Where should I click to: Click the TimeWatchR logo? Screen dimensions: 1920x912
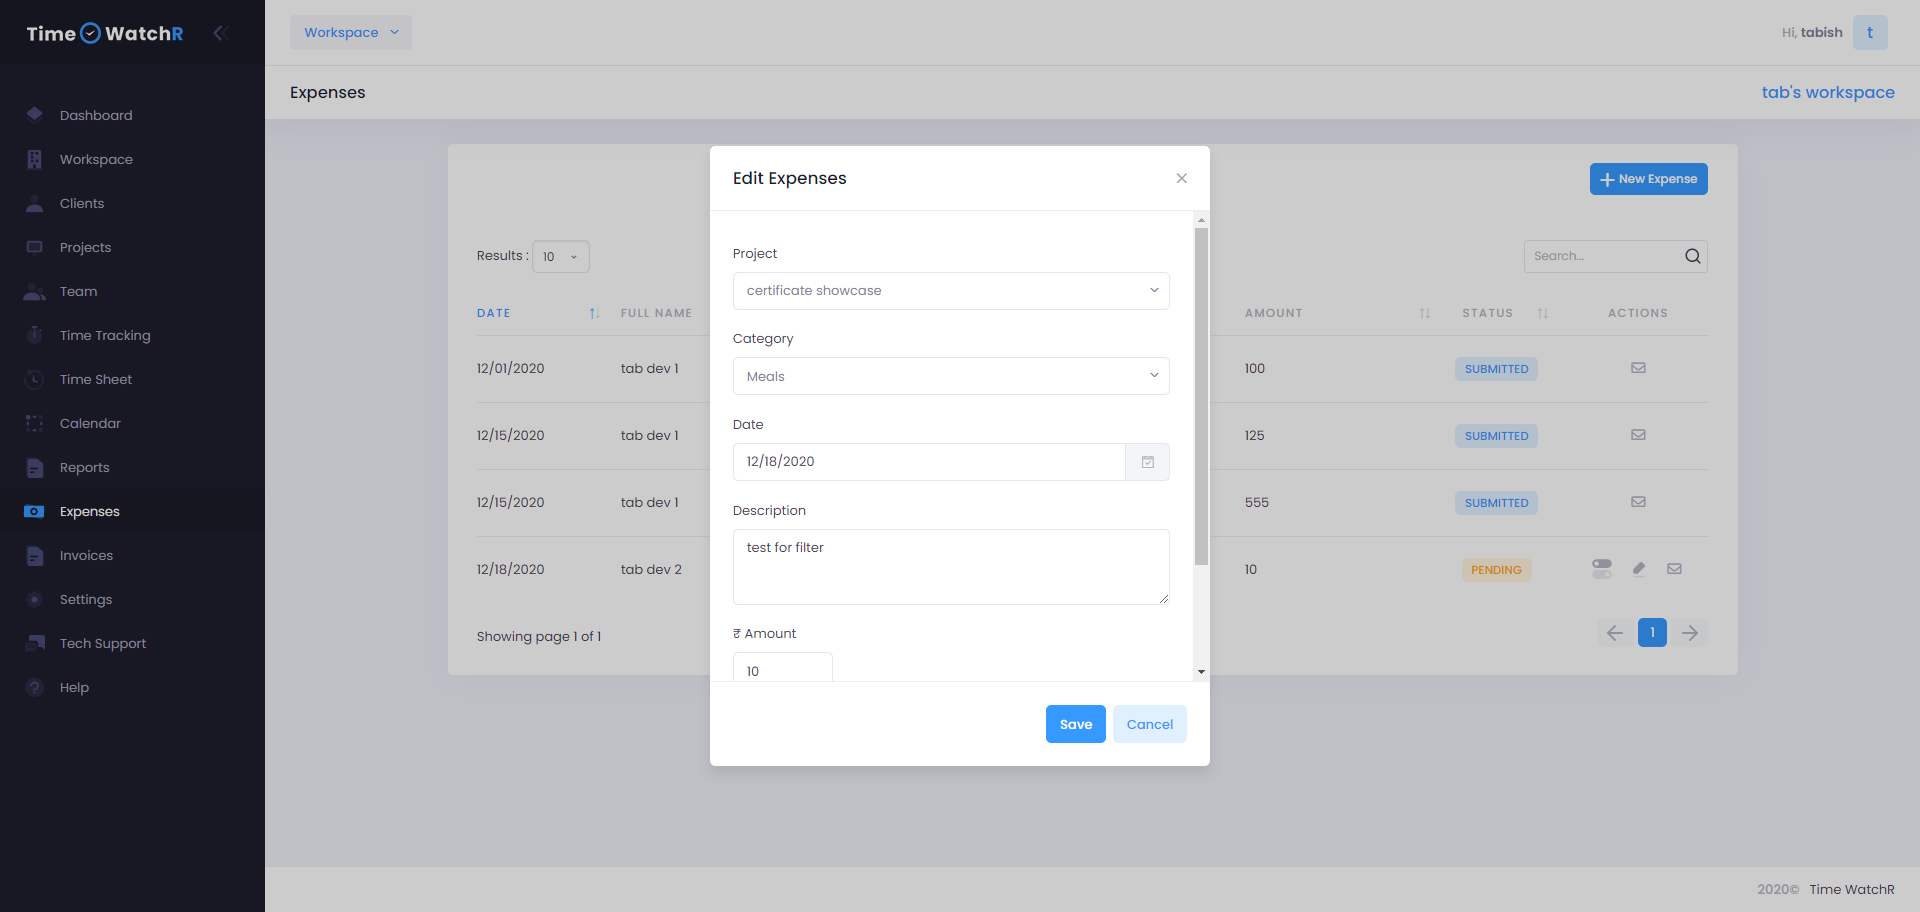pyautogui.click(x=105, y=33)
